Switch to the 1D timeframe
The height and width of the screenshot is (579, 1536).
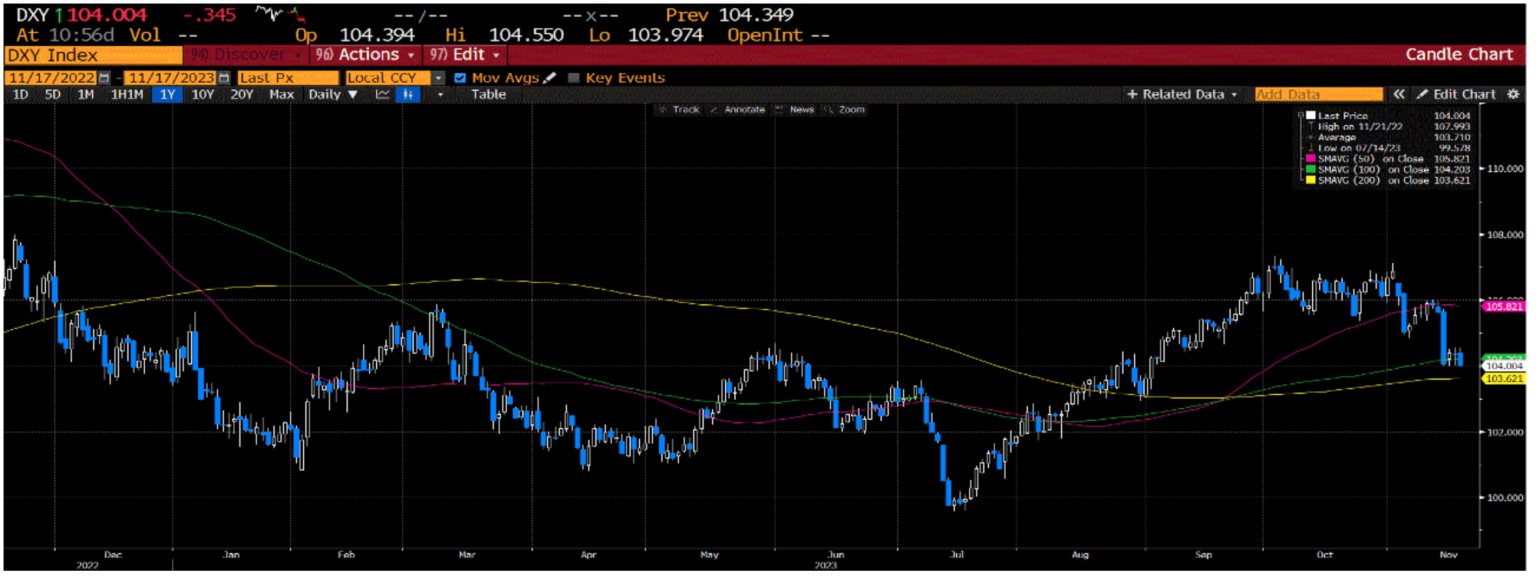pyautogui.click(x=19, y=94)
